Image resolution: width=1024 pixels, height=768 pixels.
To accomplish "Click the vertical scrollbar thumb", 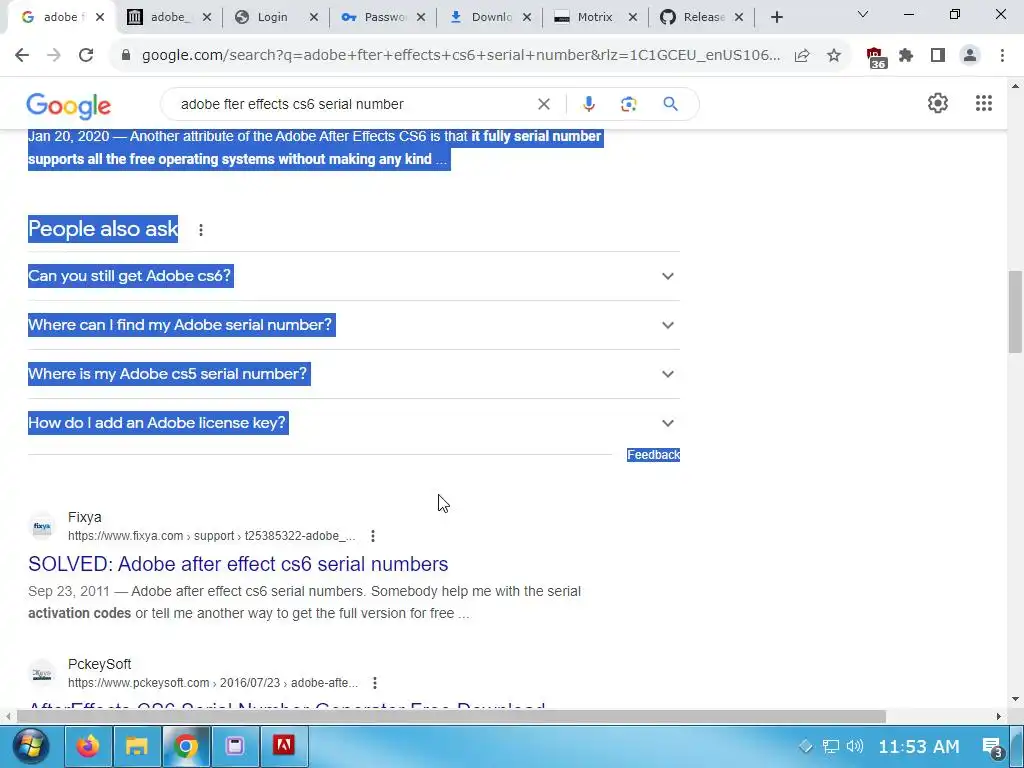I will coord(1015,312).
